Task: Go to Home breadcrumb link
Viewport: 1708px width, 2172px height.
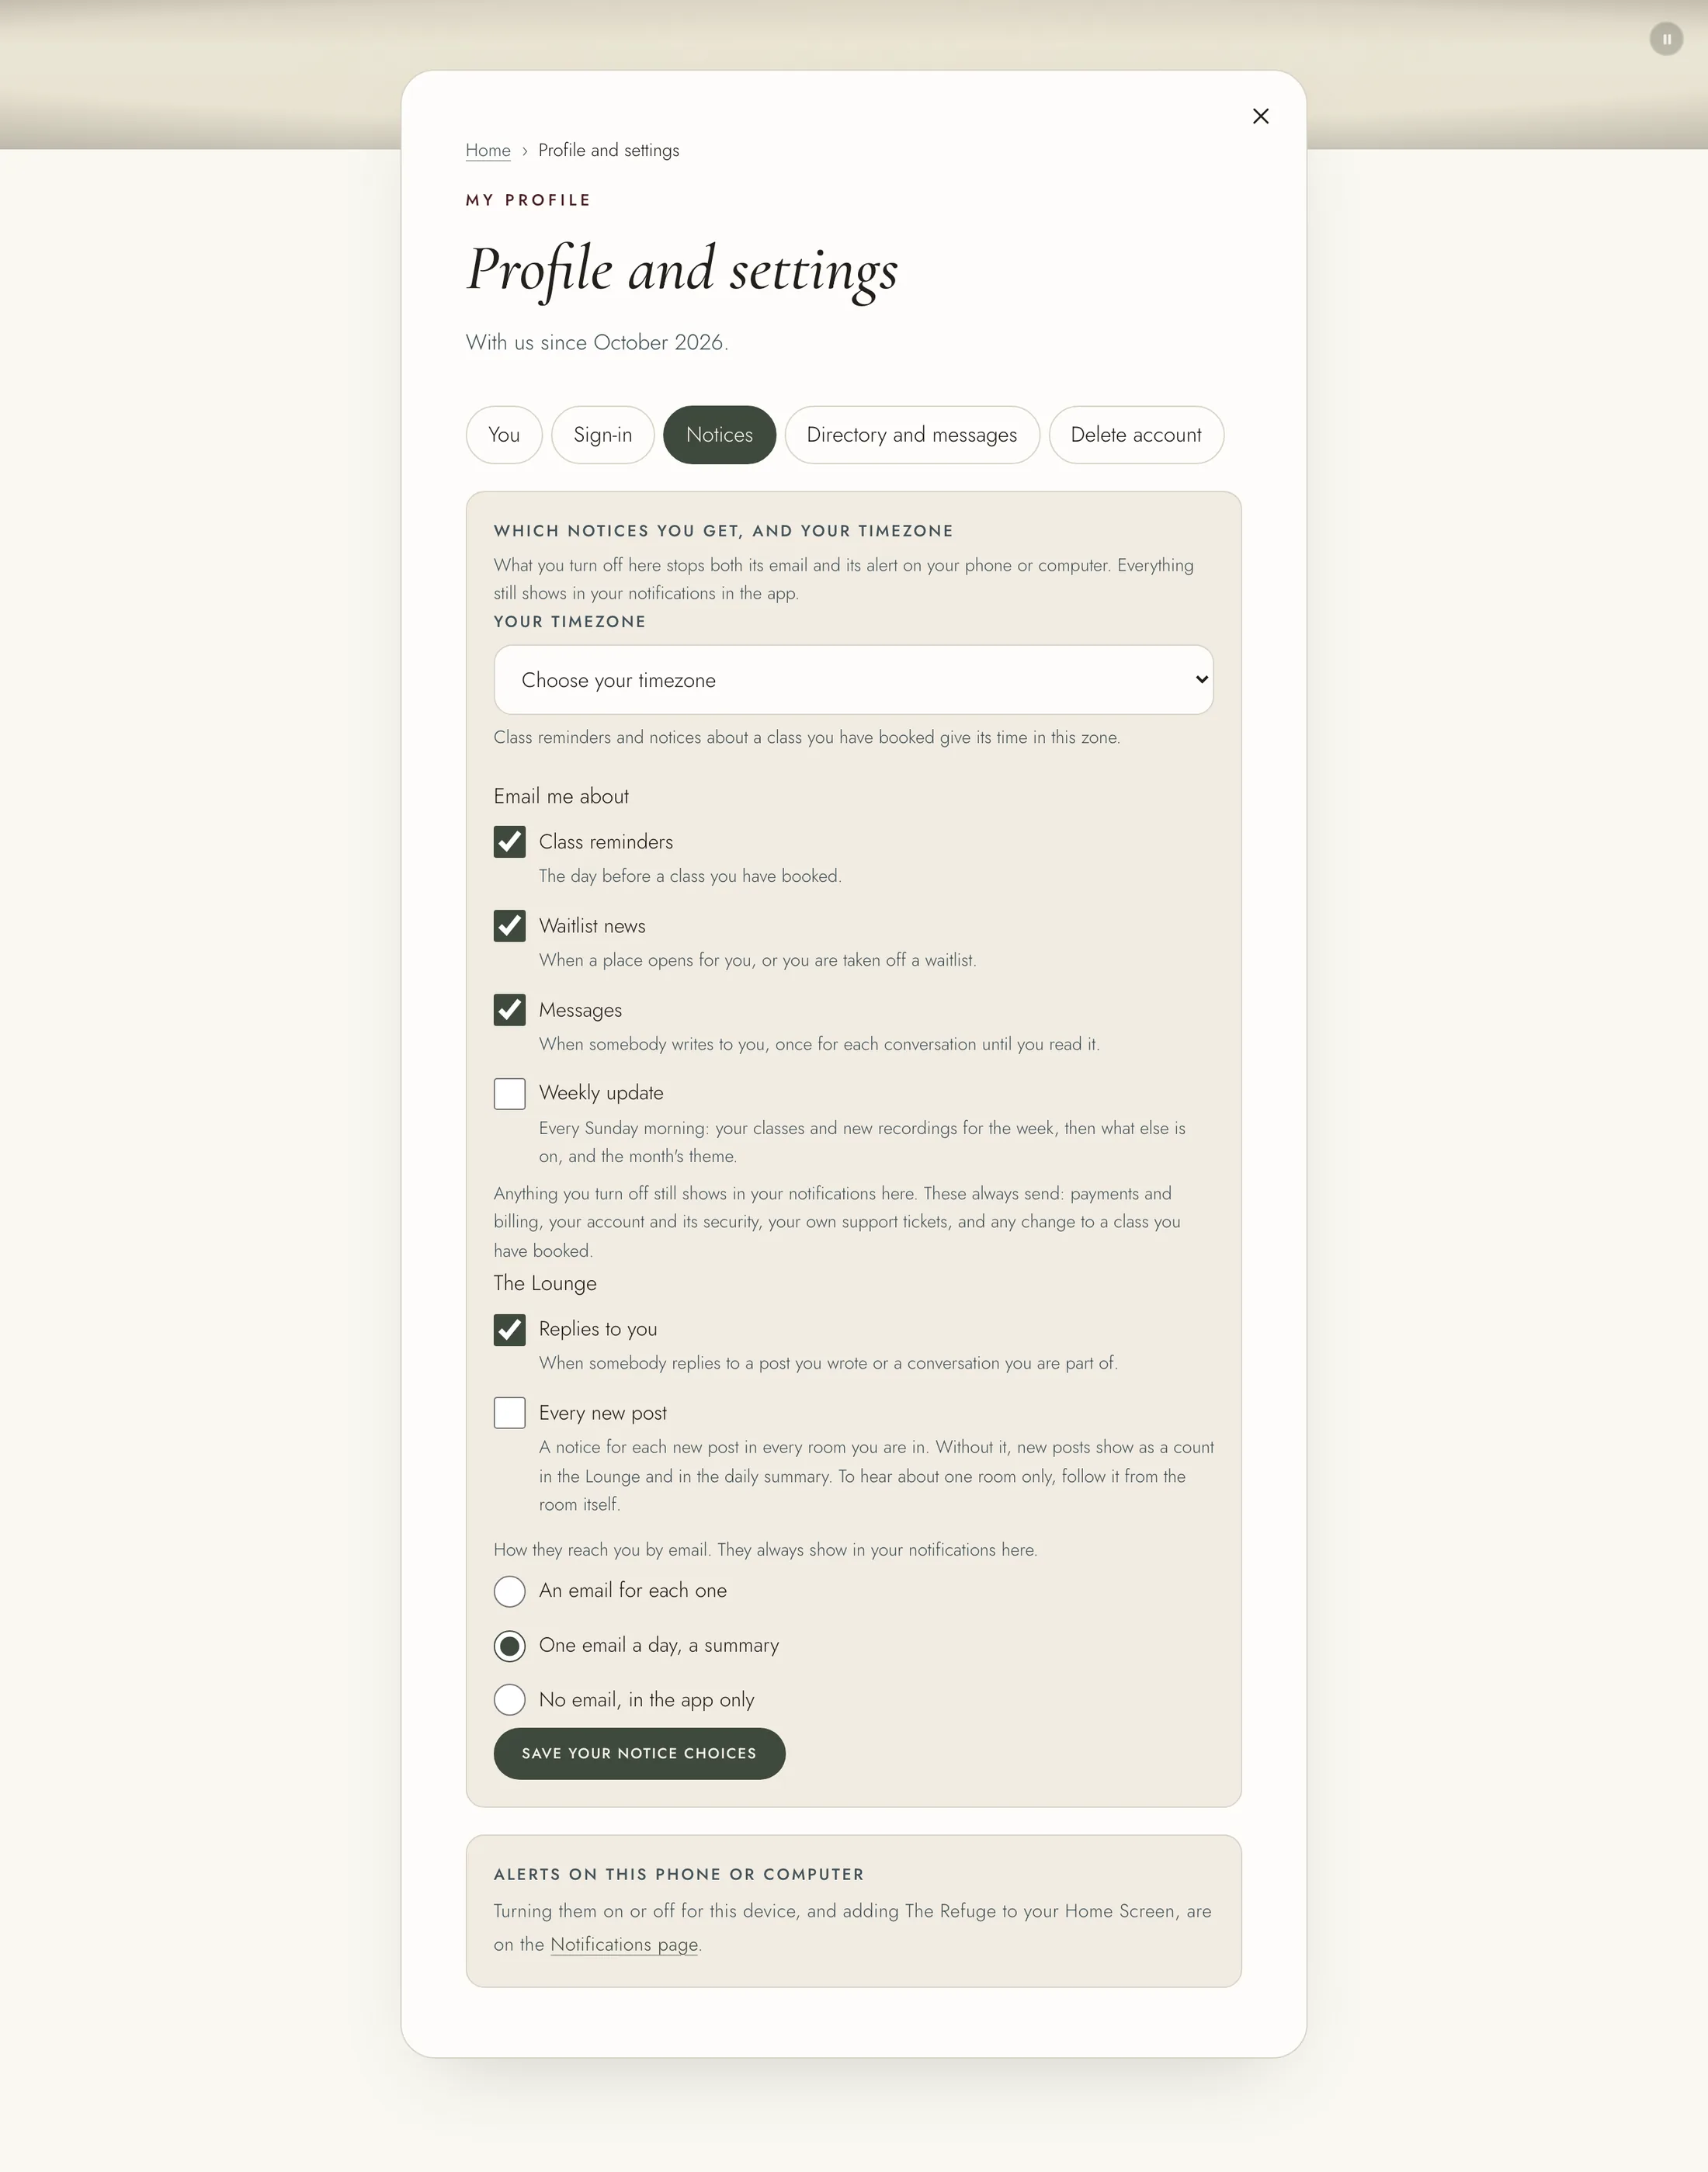Action: 488,150
